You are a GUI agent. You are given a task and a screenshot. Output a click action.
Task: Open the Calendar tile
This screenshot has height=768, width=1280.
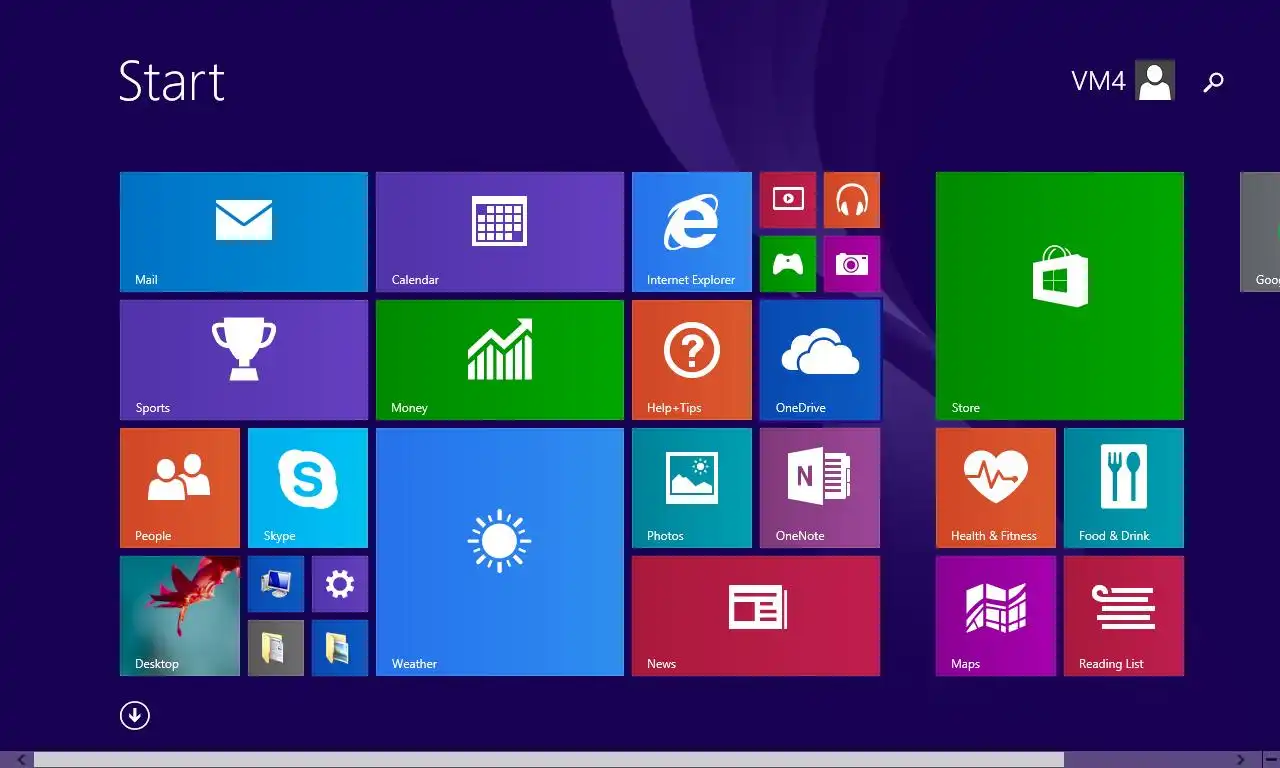500,232
